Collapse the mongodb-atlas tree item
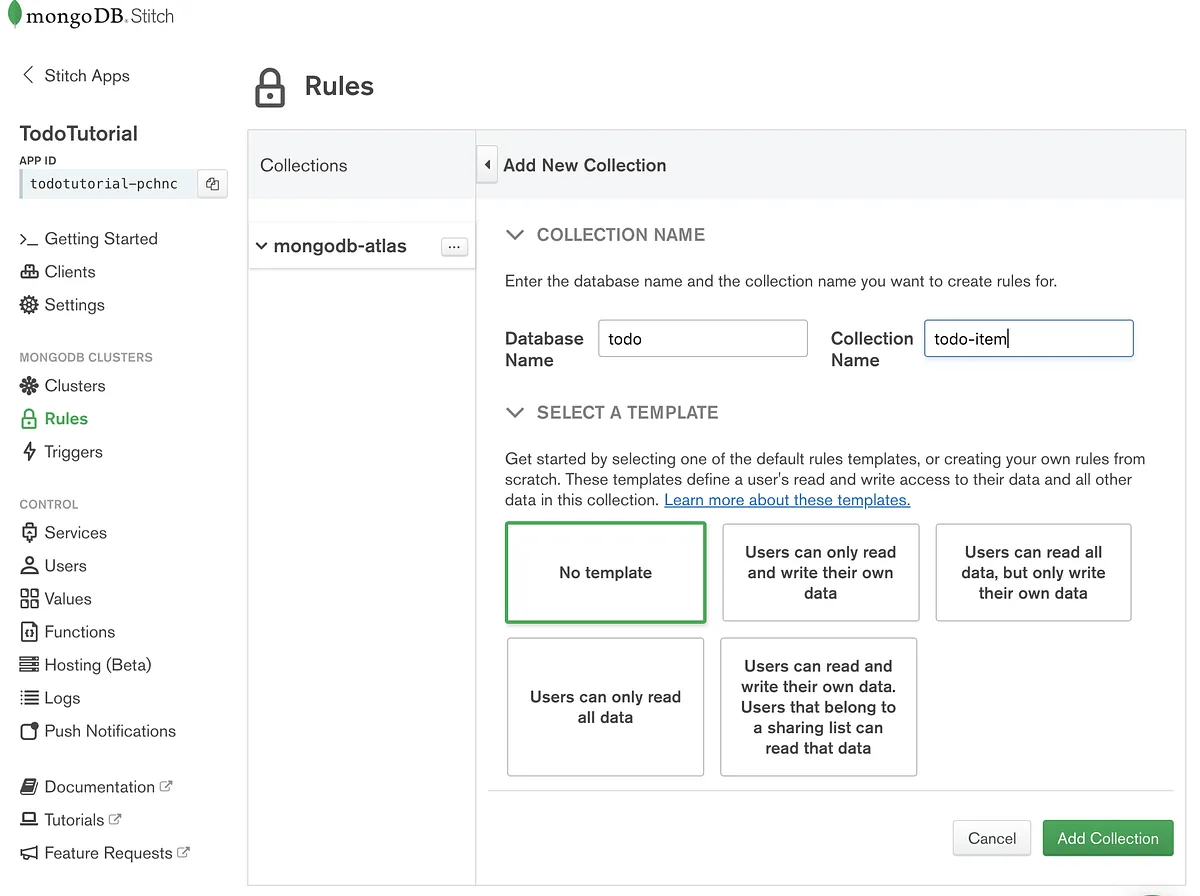 (x=260, y=246)
